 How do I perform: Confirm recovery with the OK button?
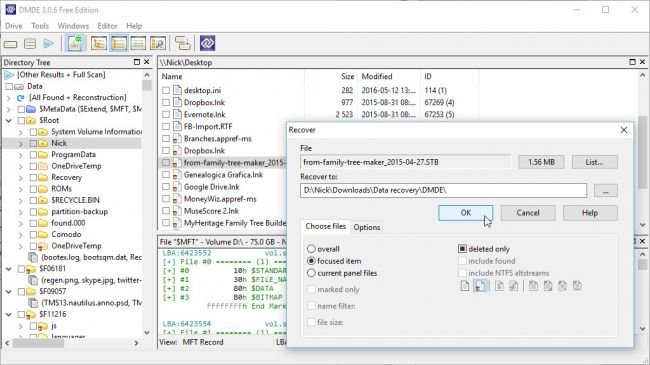(466, 213)
